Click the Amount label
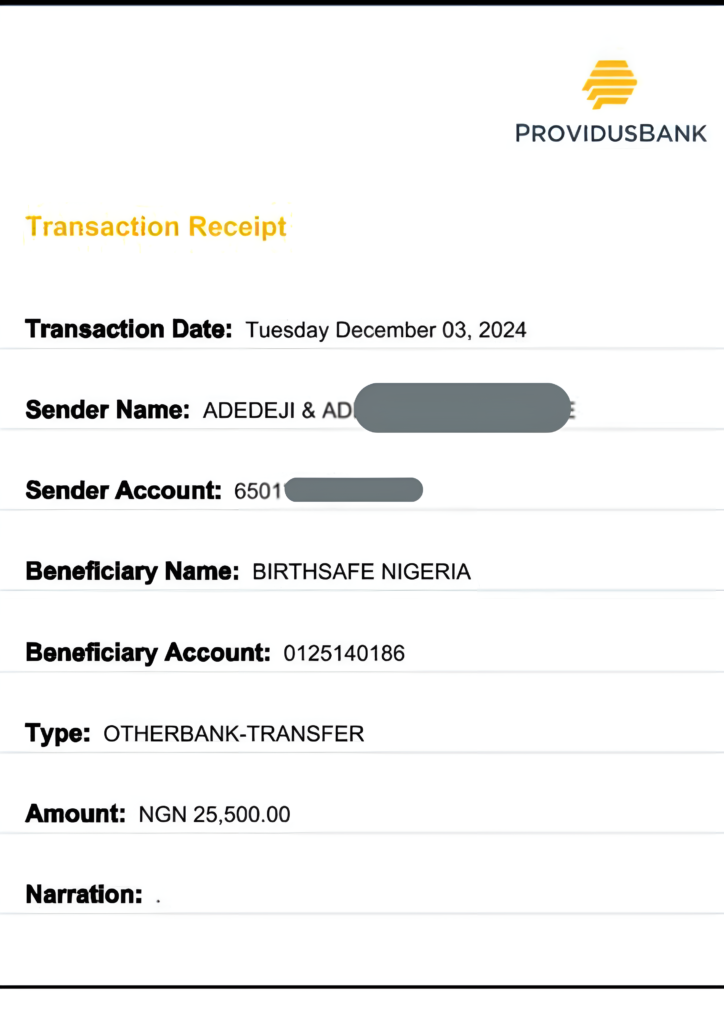The height and width of the screenshot is (1024, 724). (x=76, y=814)
